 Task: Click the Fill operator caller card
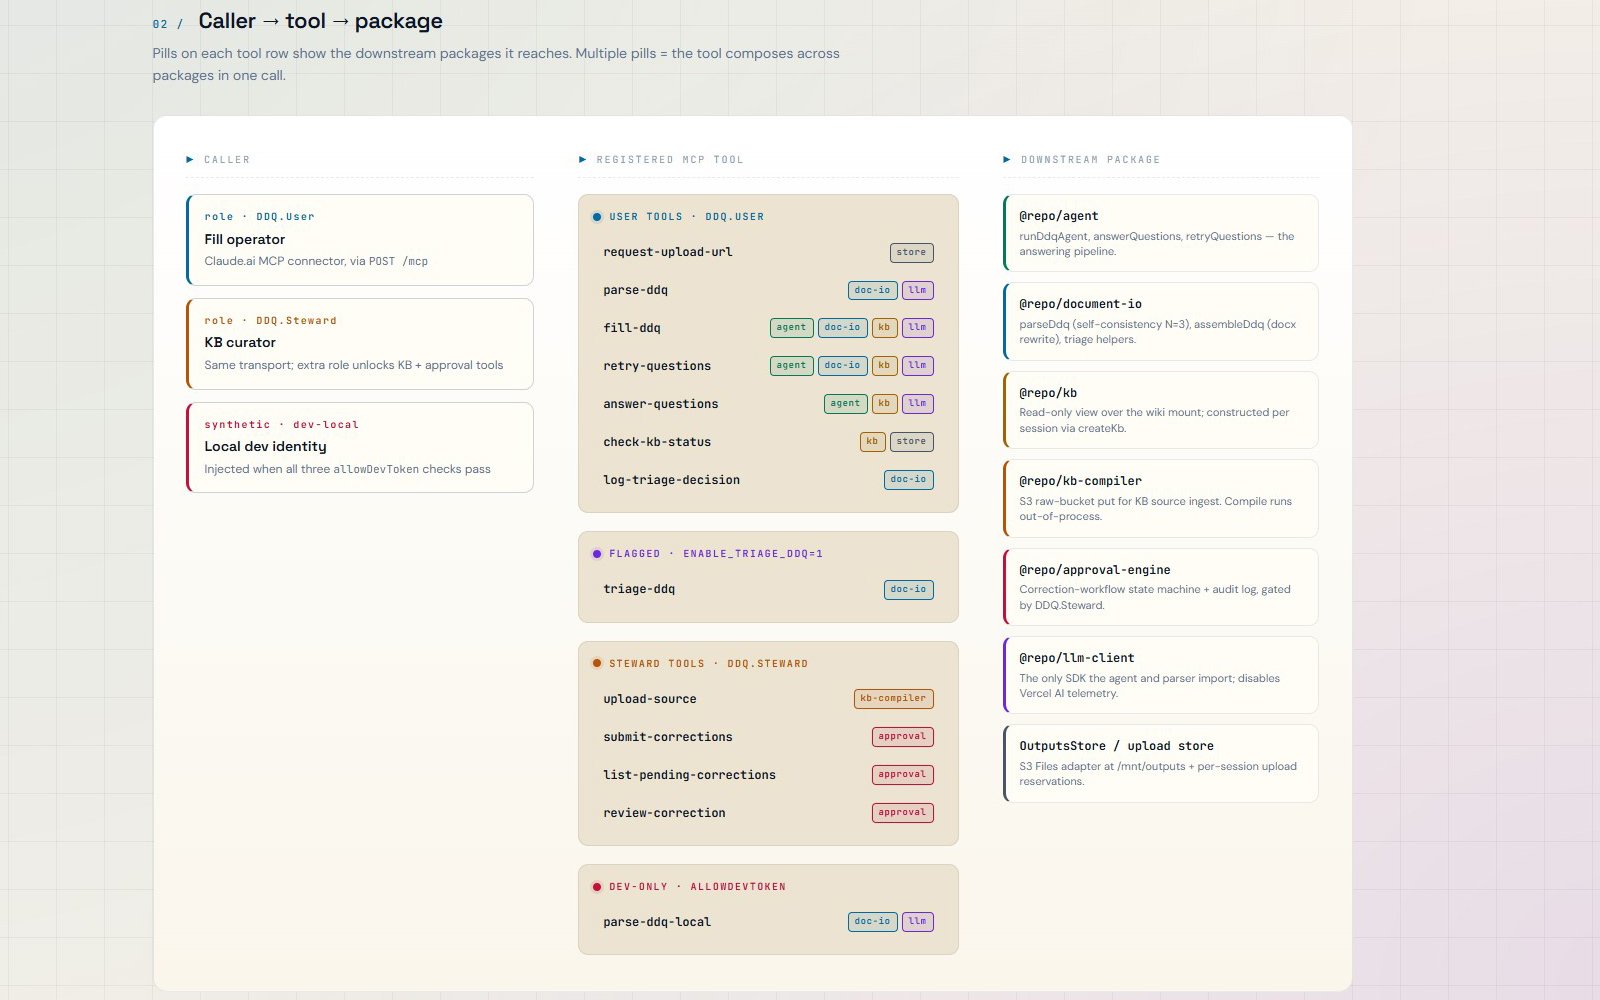tap(360, 240)
